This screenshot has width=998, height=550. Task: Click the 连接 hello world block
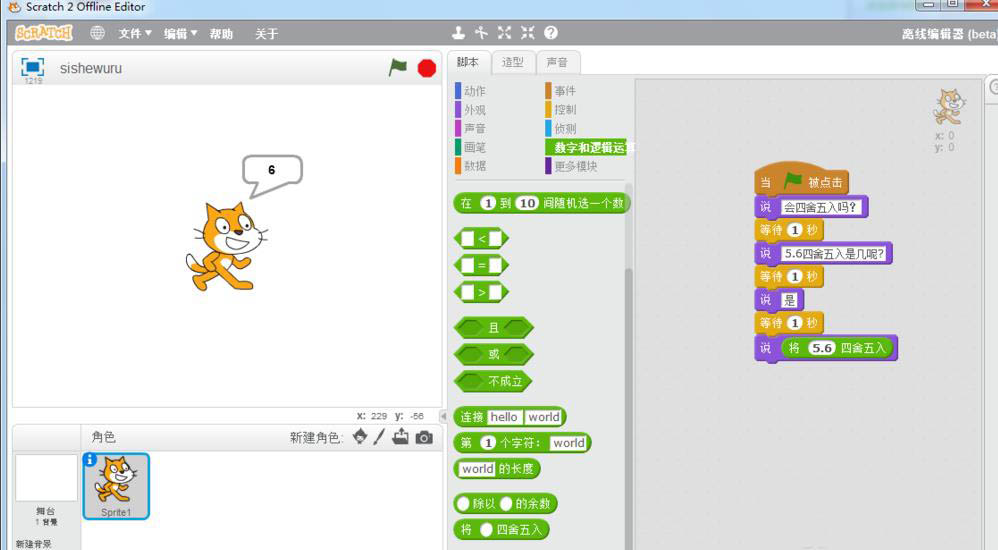(510, 417)
